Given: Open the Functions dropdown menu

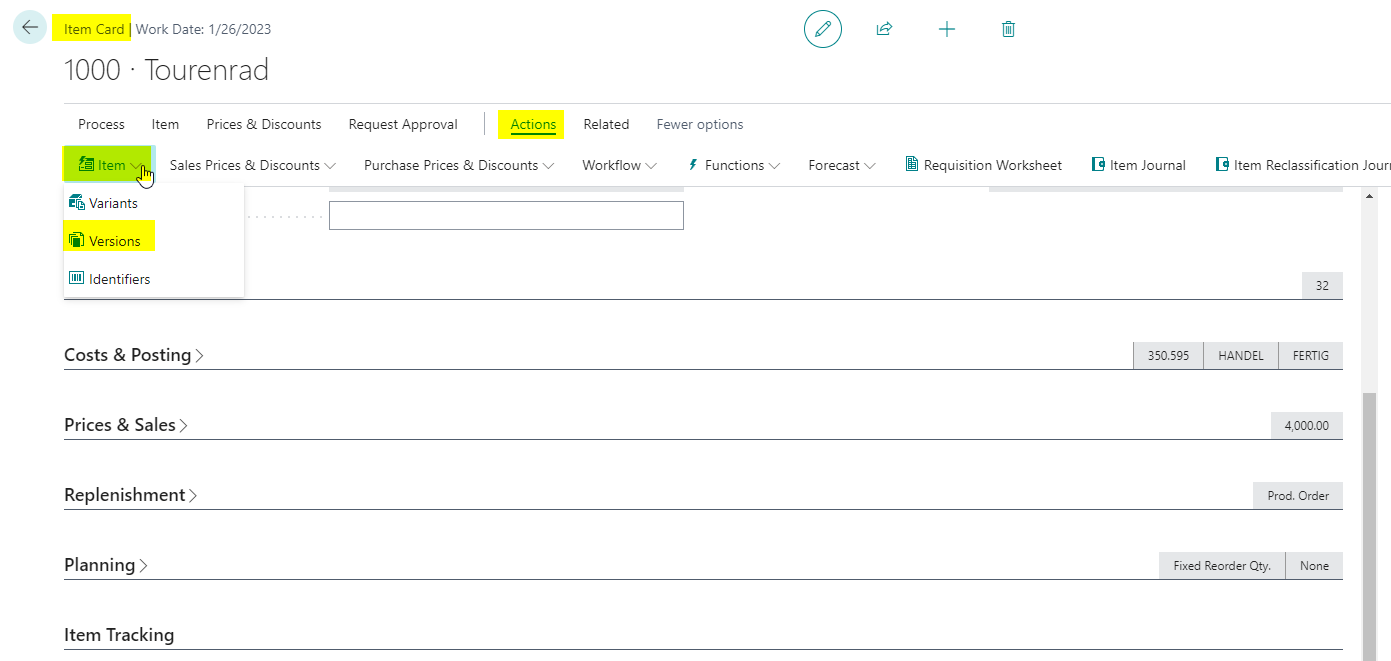Looking at the screenshot, I should [735, 165].
